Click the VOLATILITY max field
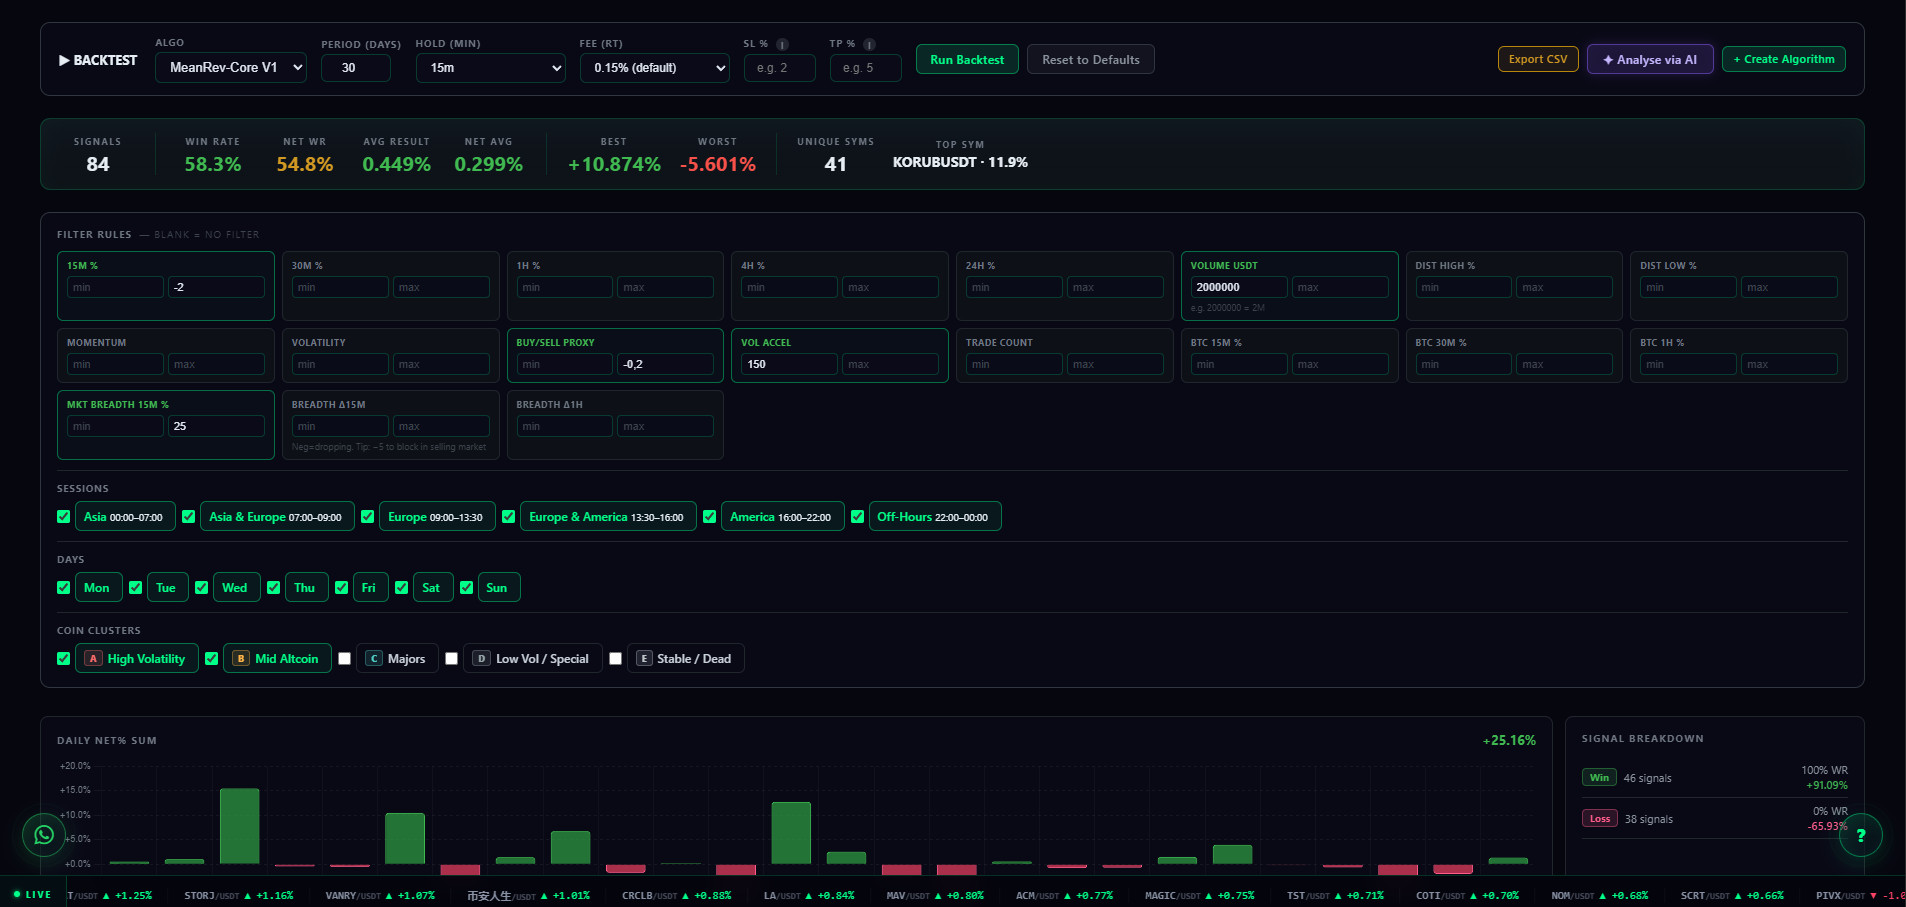This screenshot has width=1906, height=907. (x=441, y=364)
